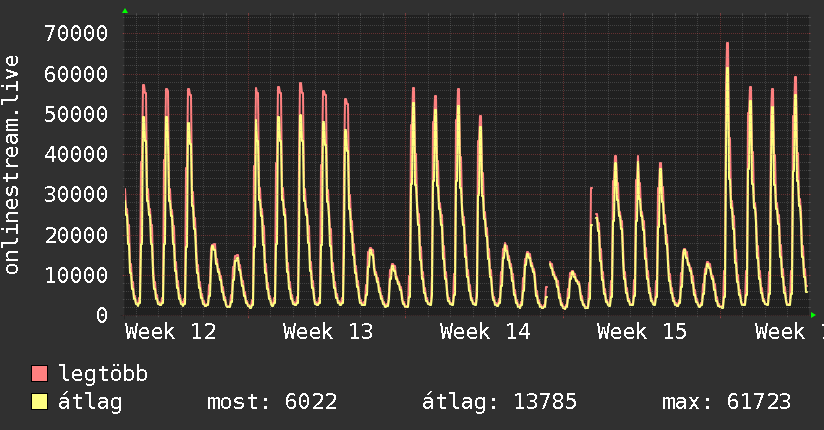Click the 50000 y-axis label

(x=76, y=114)
